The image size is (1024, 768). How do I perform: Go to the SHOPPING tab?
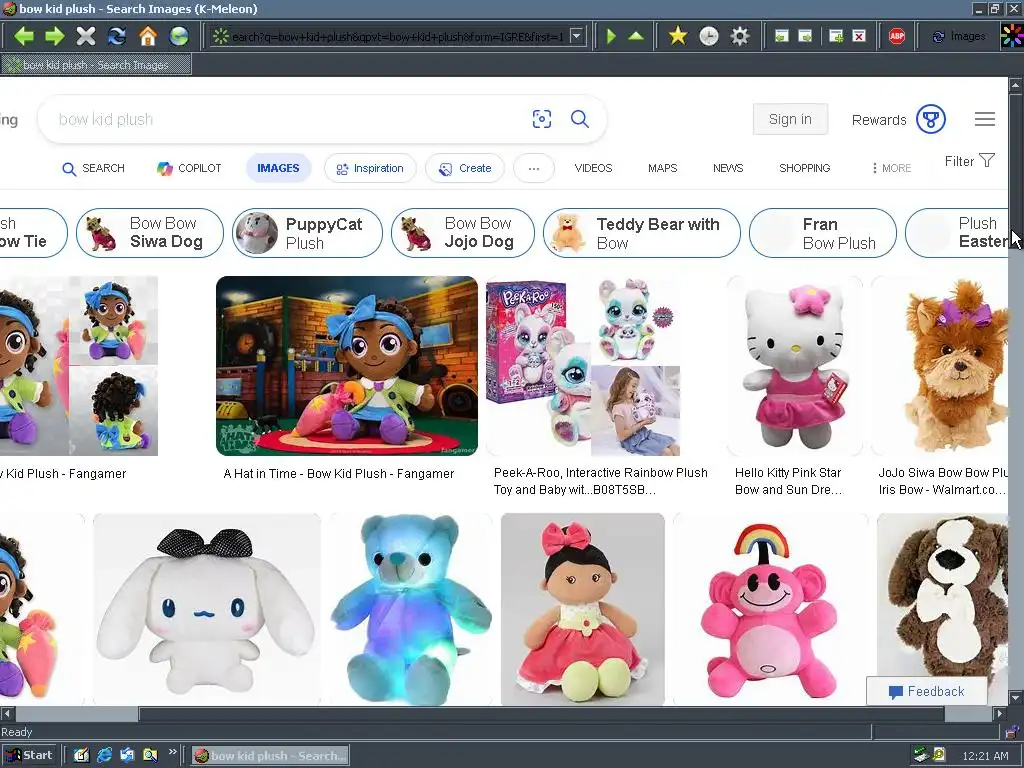point(805,168)
